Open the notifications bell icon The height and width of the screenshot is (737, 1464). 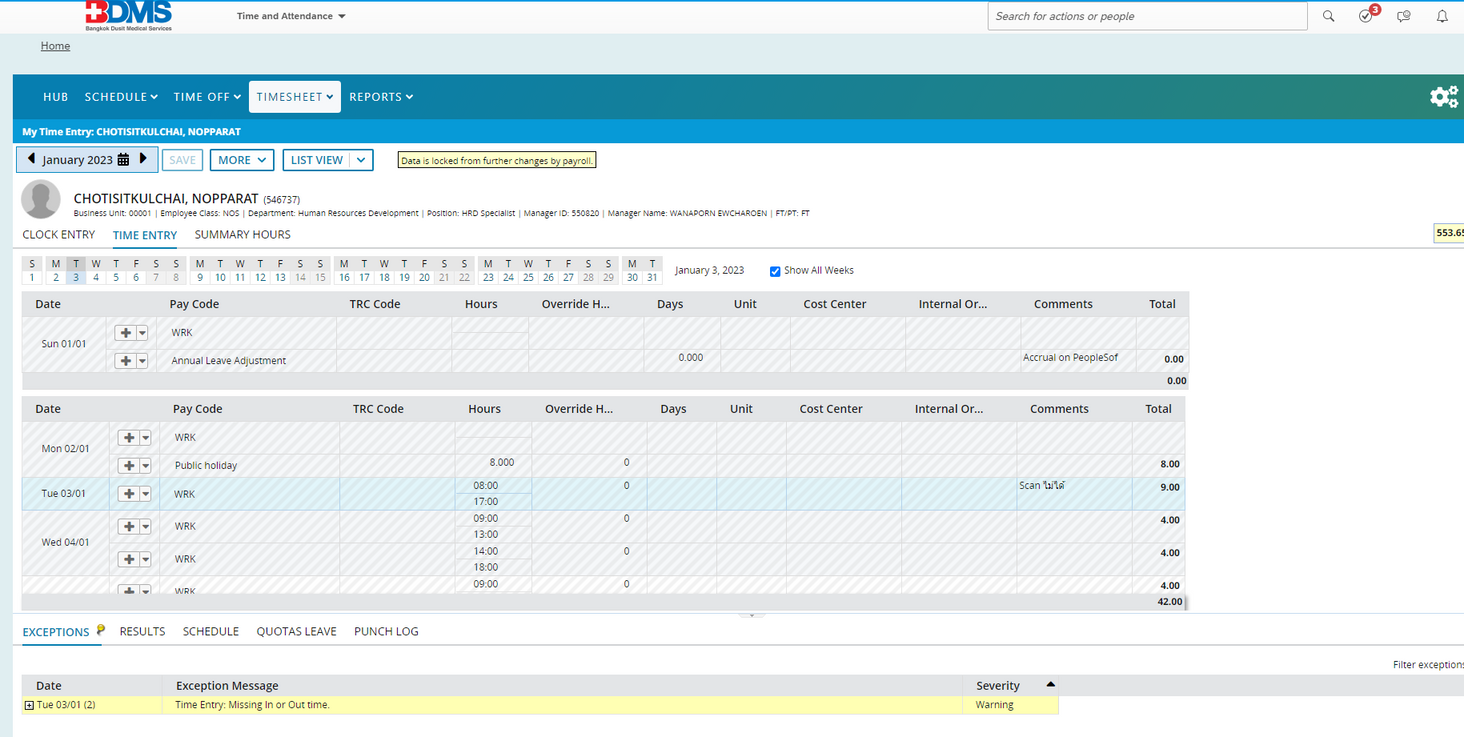(1442, 16)
